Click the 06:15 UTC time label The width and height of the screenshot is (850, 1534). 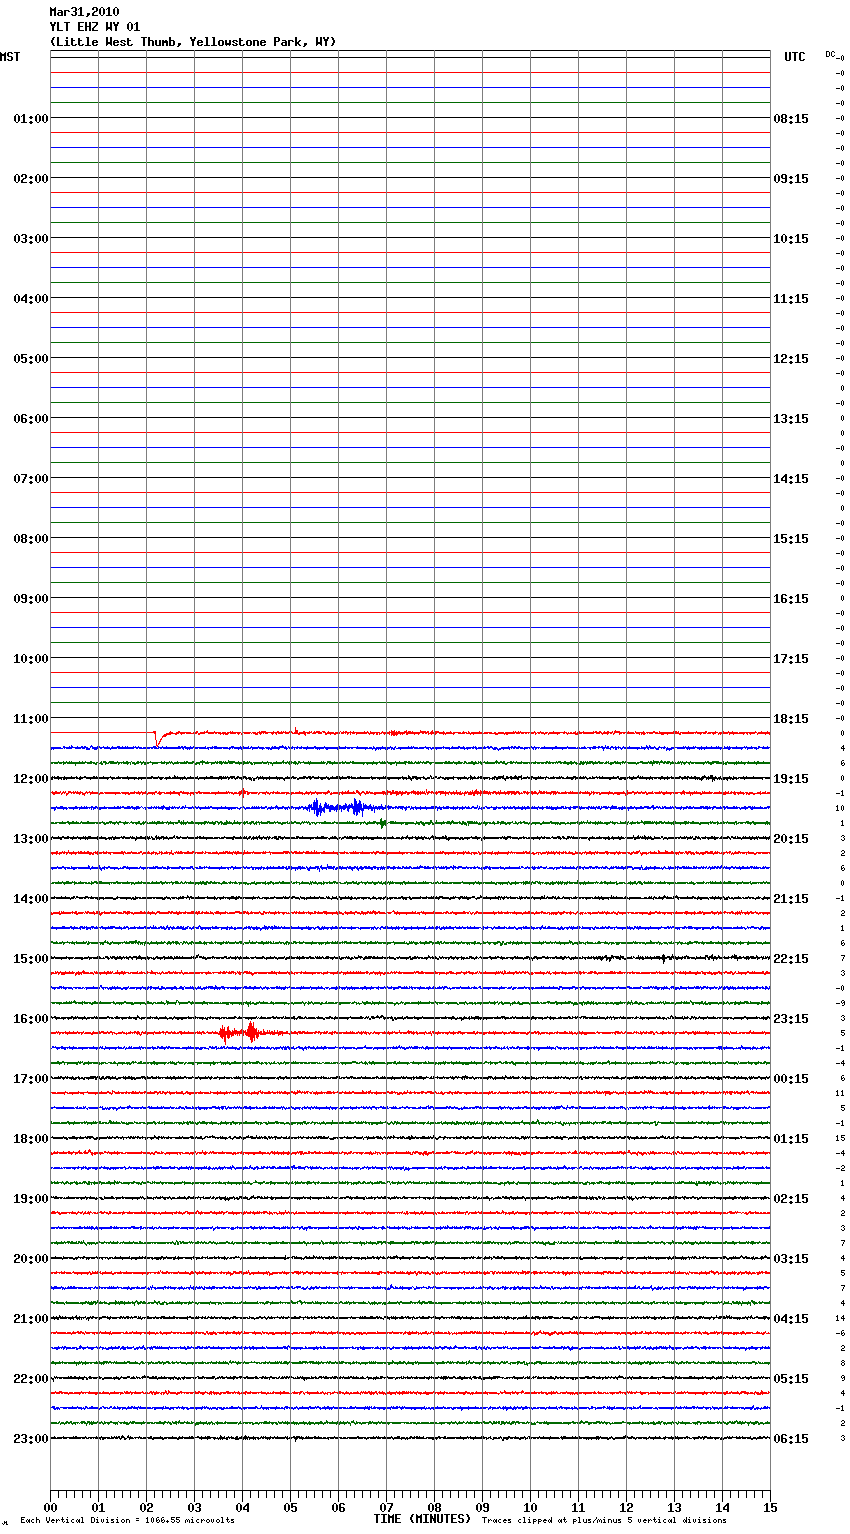click(x=791, y=1439)
